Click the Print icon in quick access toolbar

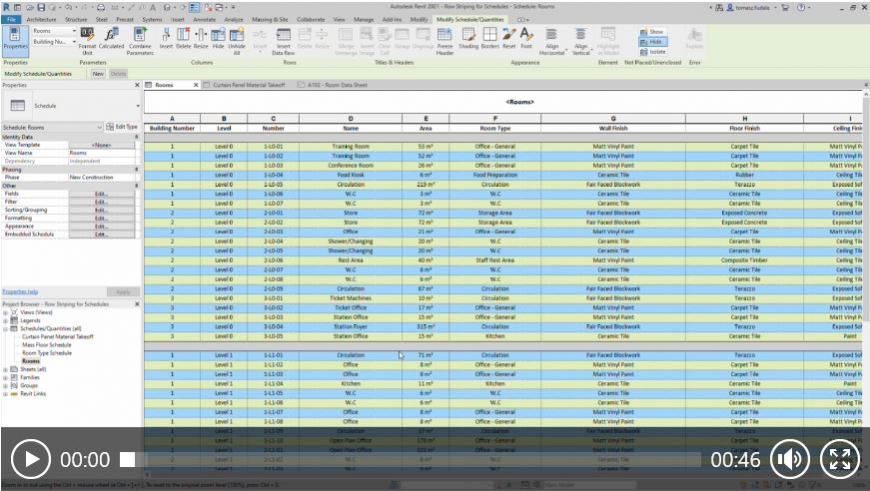(x=101, y=8)
